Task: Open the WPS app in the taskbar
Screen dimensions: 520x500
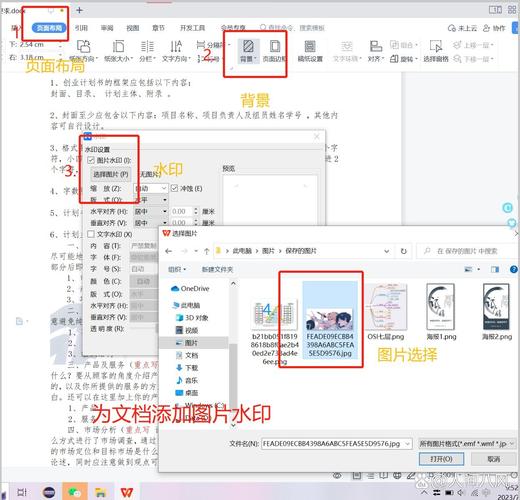Action: click(x=127, y=492)
